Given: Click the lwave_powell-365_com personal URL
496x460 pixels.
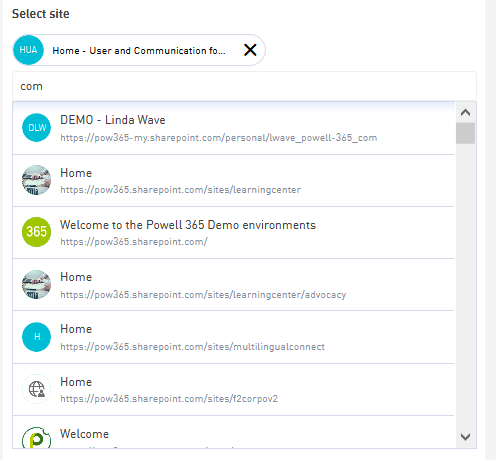Looking at the screenshot, I should (219, 138).
